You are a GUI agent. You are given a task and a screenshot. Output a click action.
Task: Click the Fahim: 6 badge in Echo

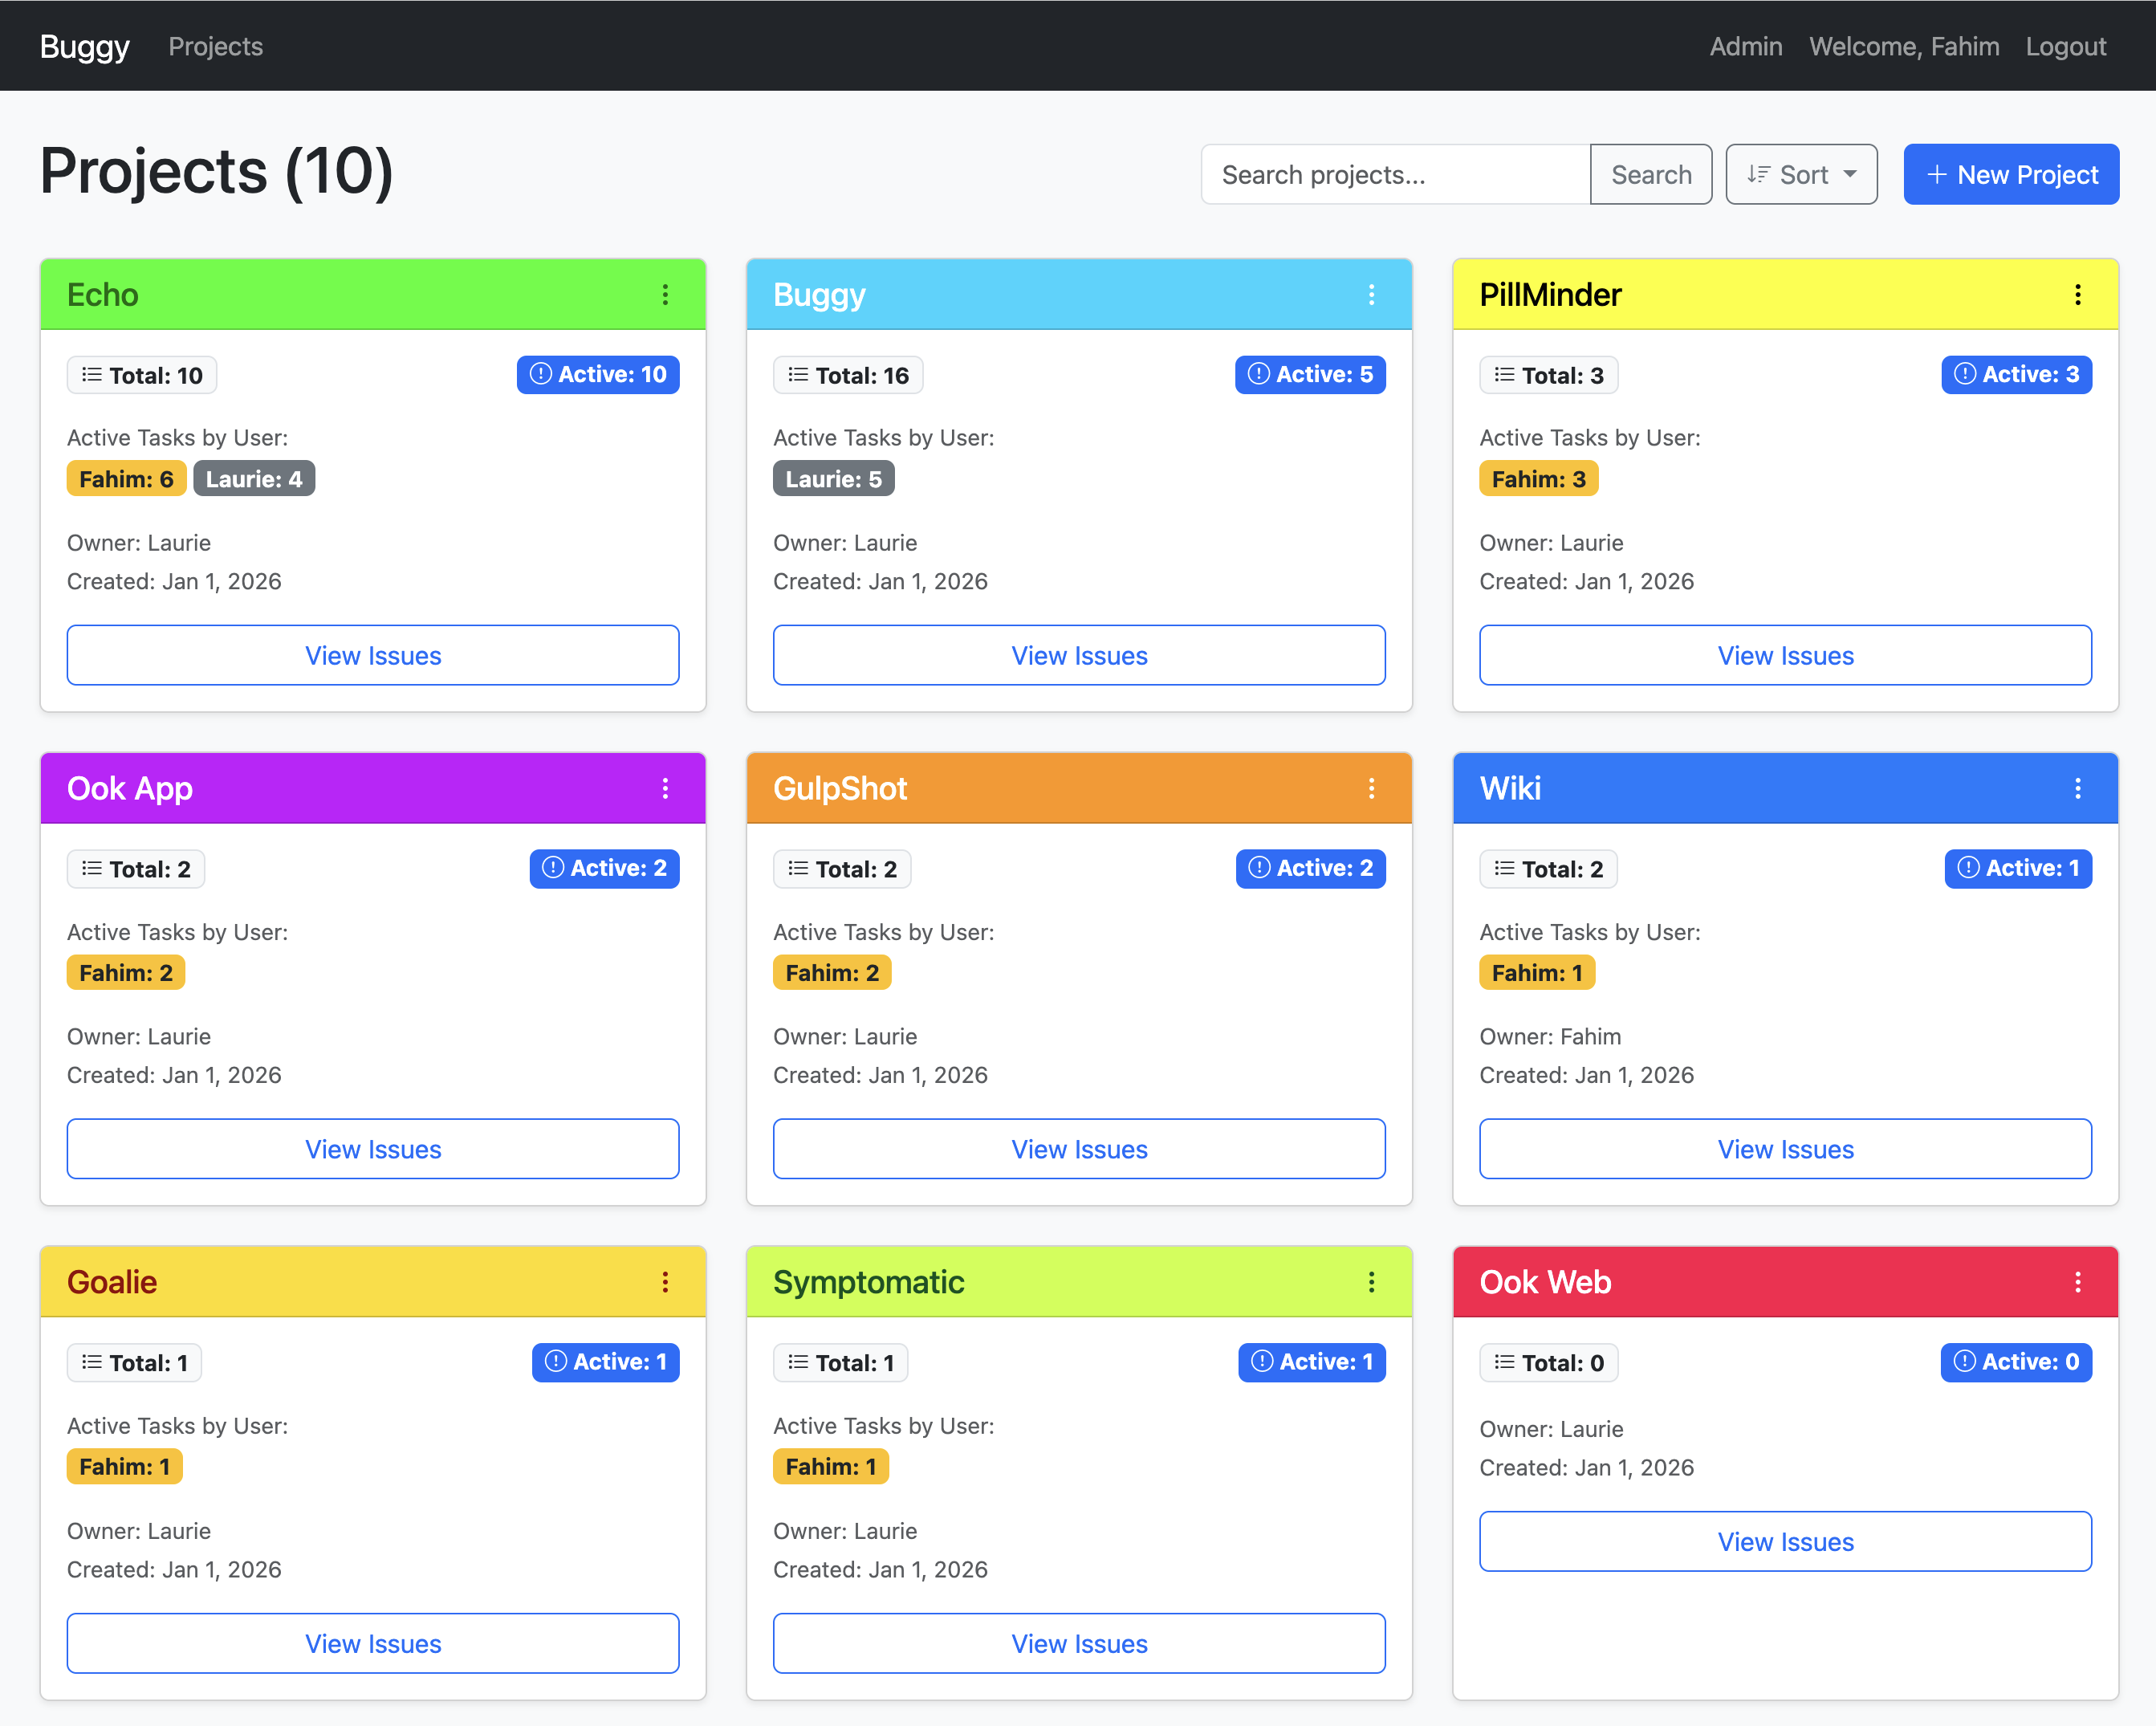point(126,479)
